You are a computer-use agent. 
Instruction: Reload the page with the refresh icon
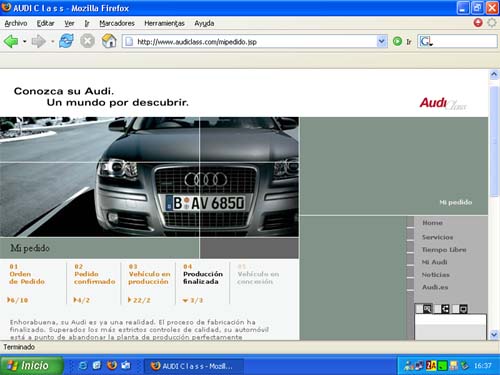click(x=66, y=41)
